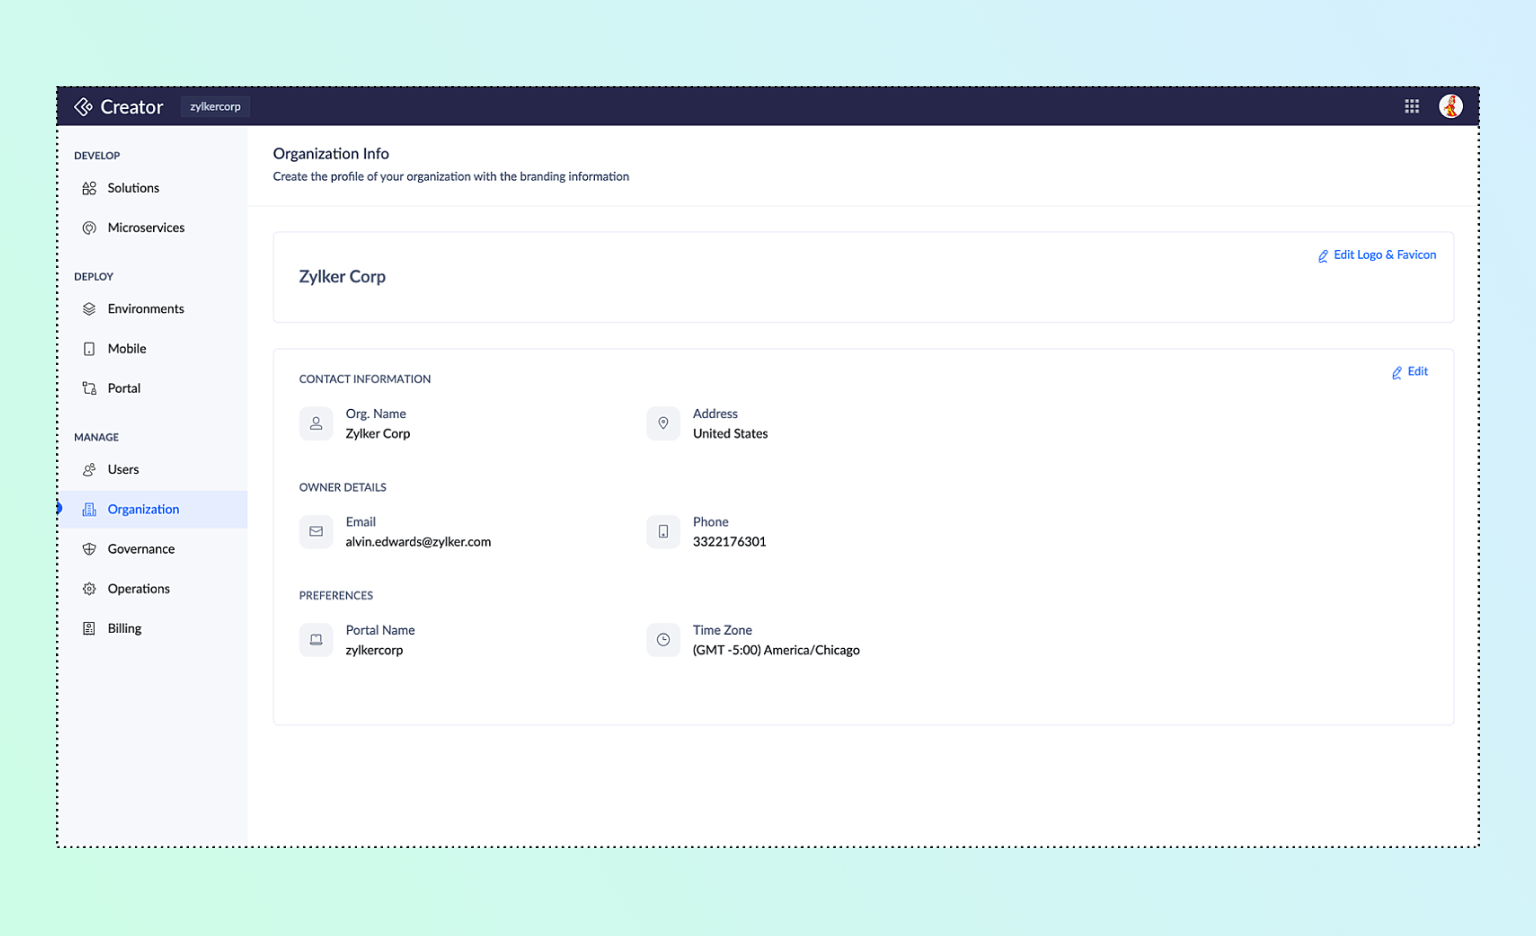Click the Creator product name
The width and height of the screenshot is (1536, 936).
pos(132,107)
